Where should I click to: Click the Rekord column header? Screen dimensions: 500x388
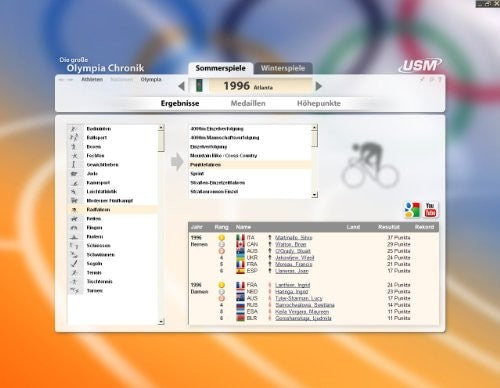tap(424, 227)
